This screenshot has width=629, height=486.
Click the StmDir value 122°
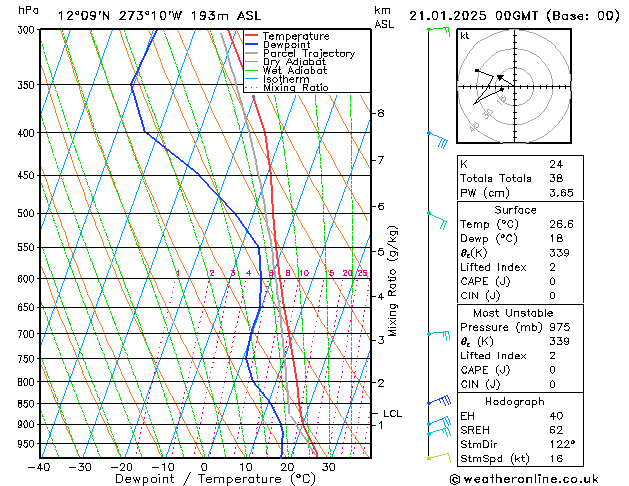[x=562, y=444]
